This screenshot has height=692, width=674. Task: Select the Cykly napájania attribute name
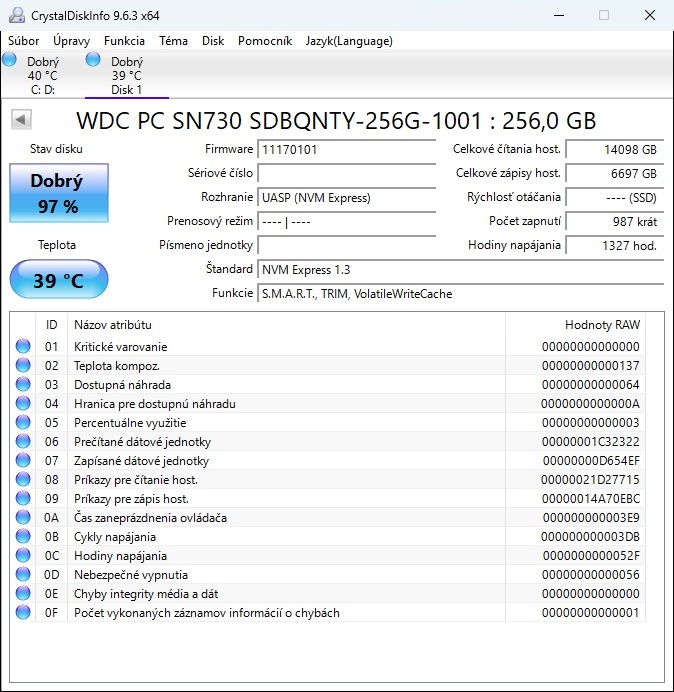(x=115, y=537)
